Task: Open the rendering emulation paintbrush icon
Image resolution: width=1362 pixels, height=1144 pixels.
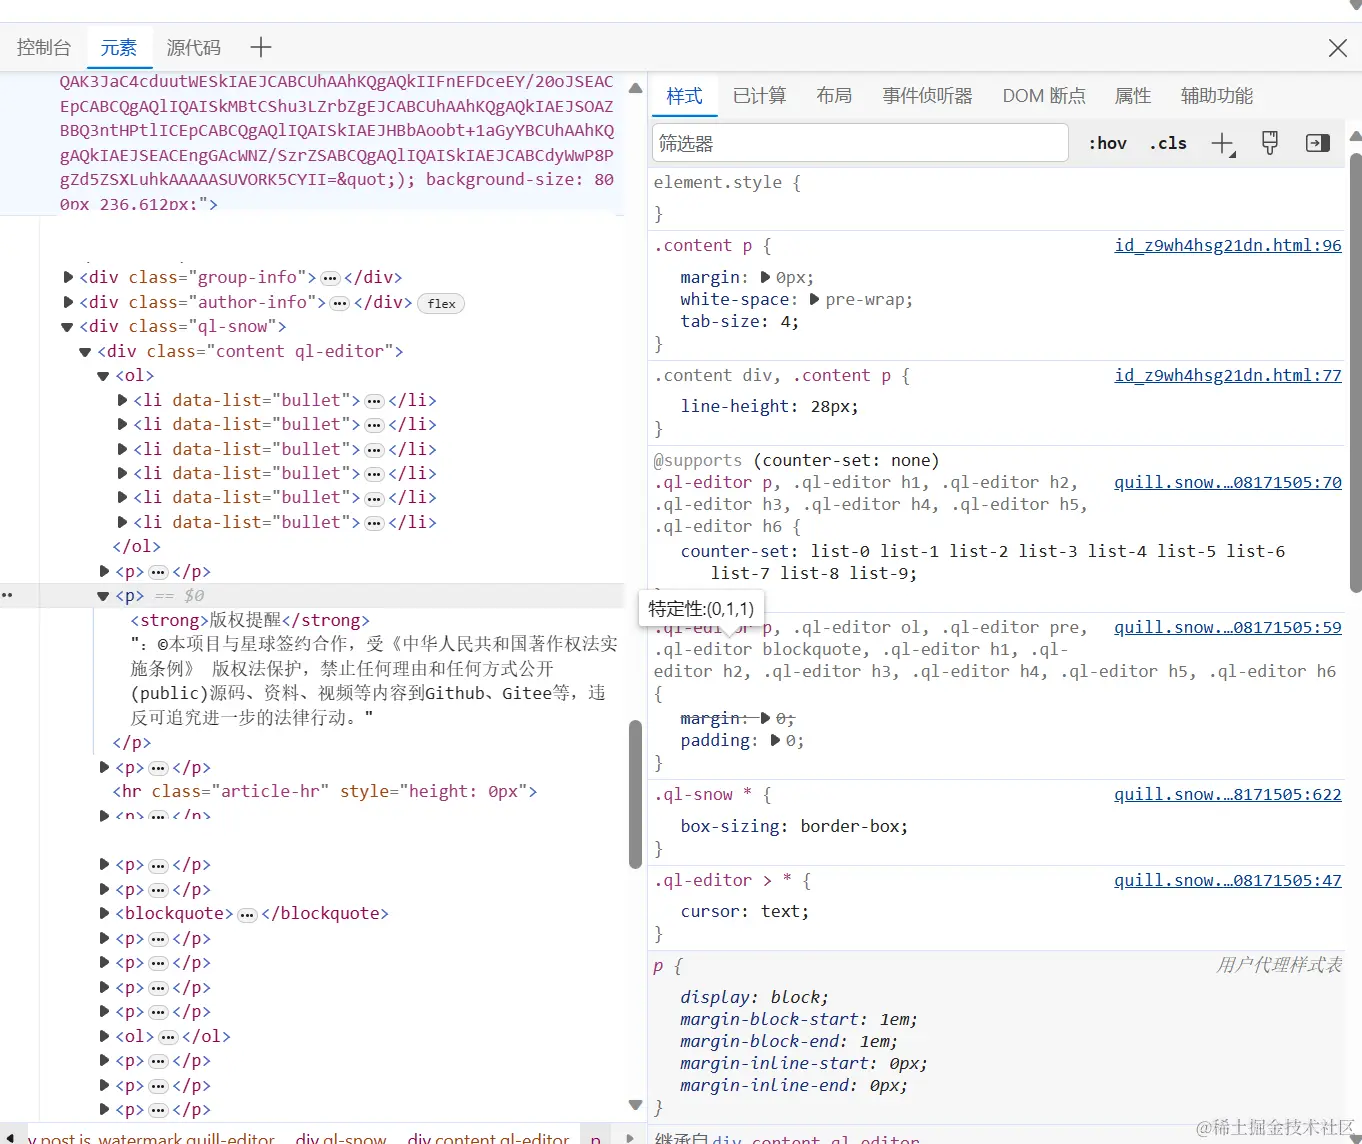Action: point(1270,143)
